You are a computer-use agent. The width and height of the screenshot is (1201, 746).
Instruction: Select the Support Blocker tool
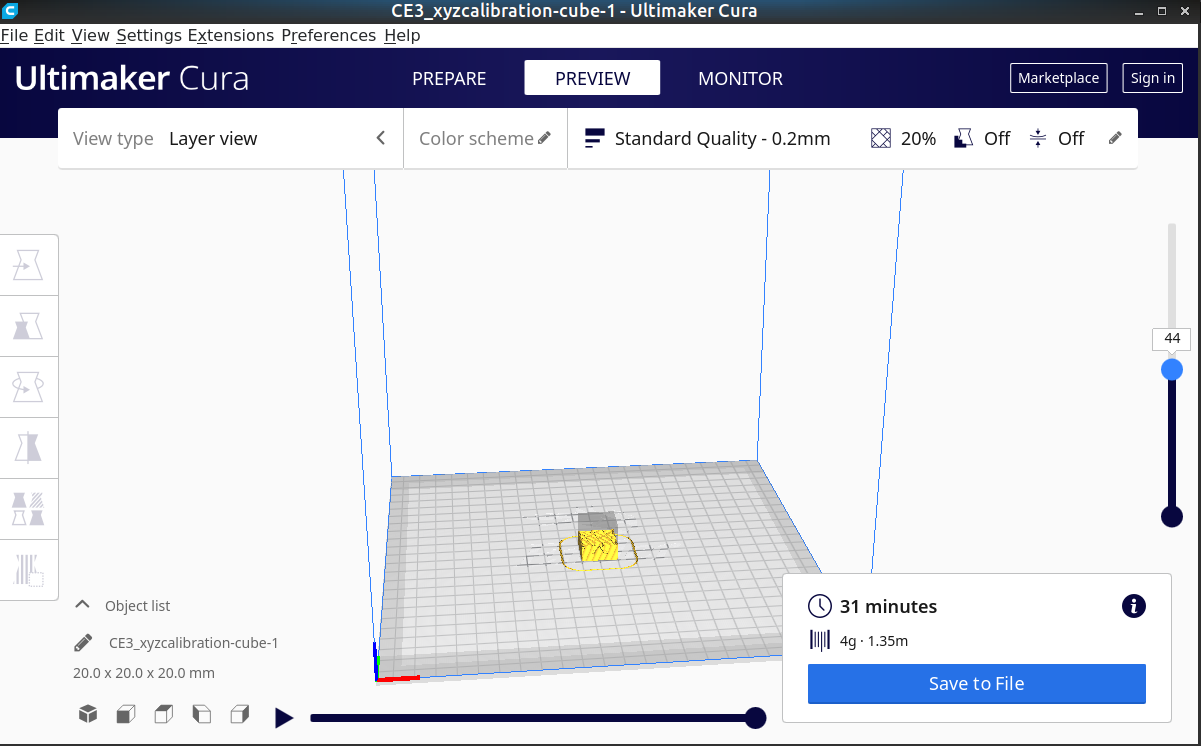[29, 569]
